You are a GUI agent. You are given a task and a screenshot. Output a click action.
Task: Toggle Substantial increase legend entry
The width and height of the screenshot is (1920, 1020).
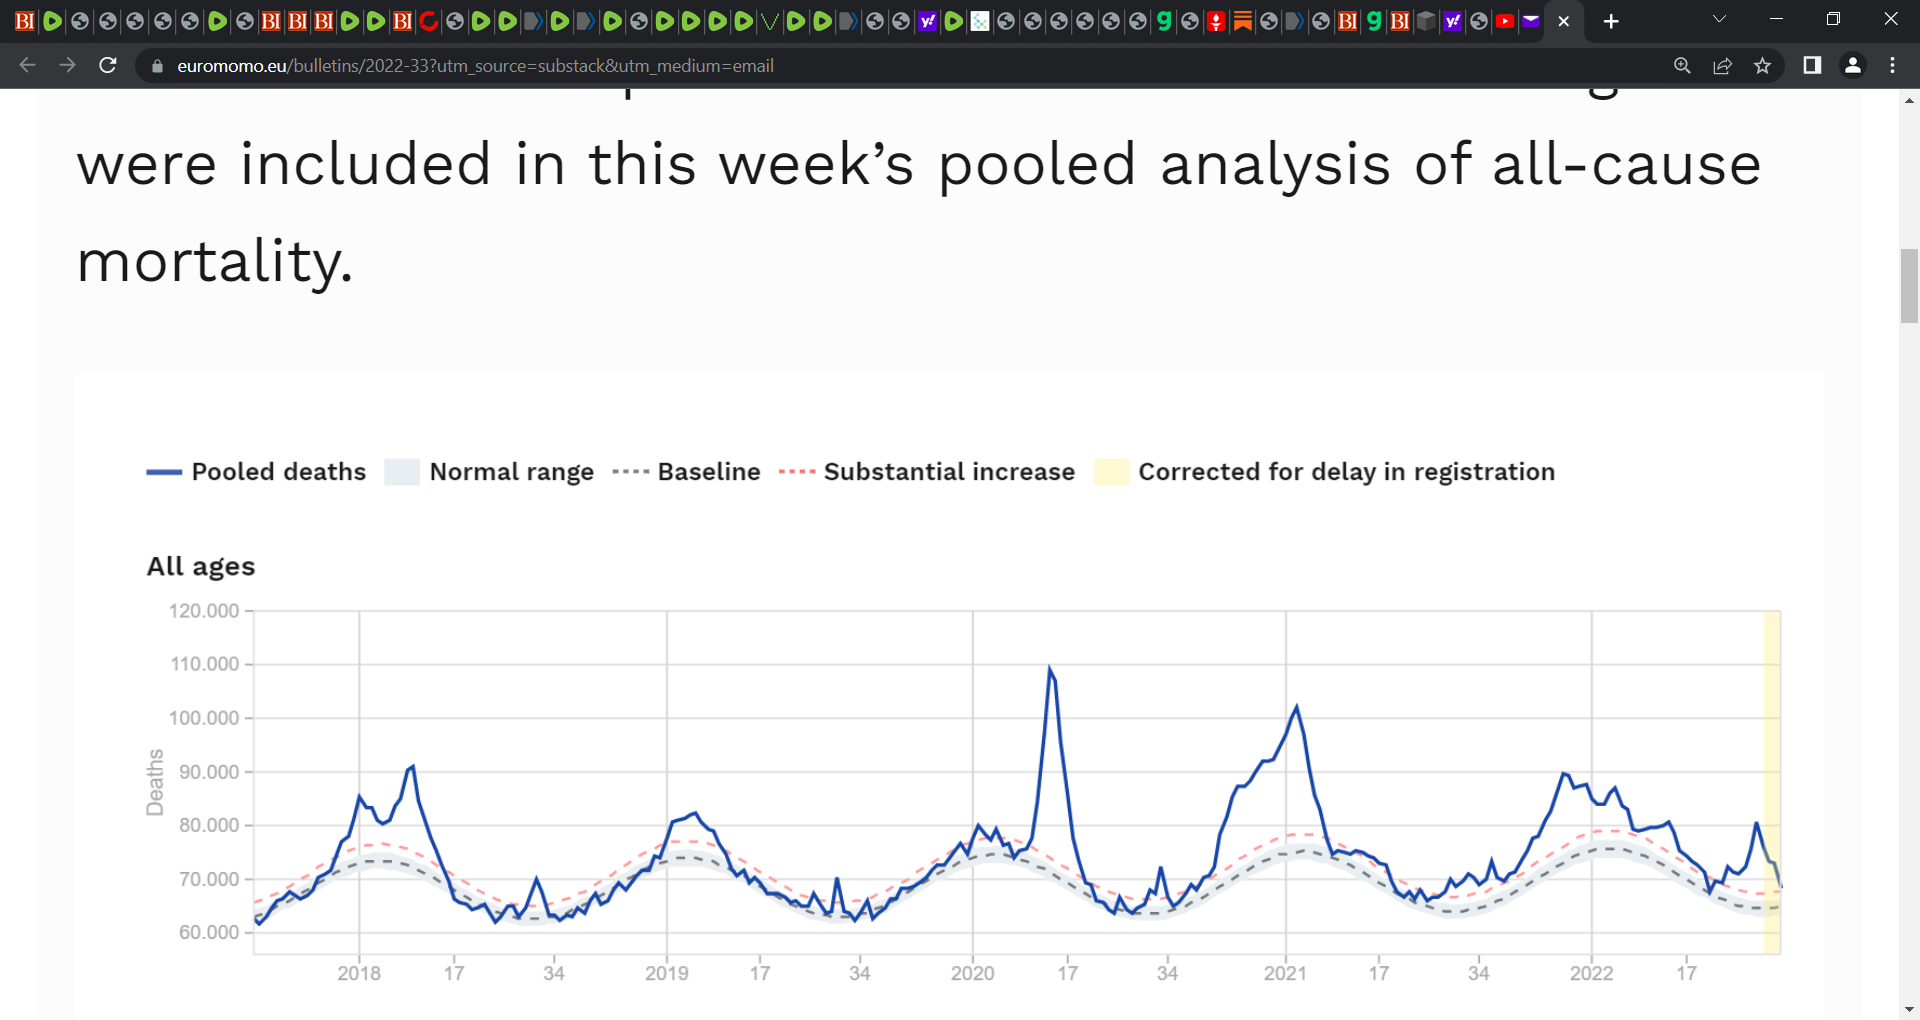click(927, 472)
